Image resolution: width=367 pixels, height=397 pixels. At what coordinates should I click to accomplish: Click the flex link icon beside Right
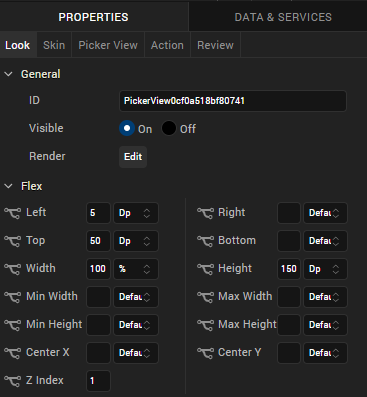tap(205, 213)
